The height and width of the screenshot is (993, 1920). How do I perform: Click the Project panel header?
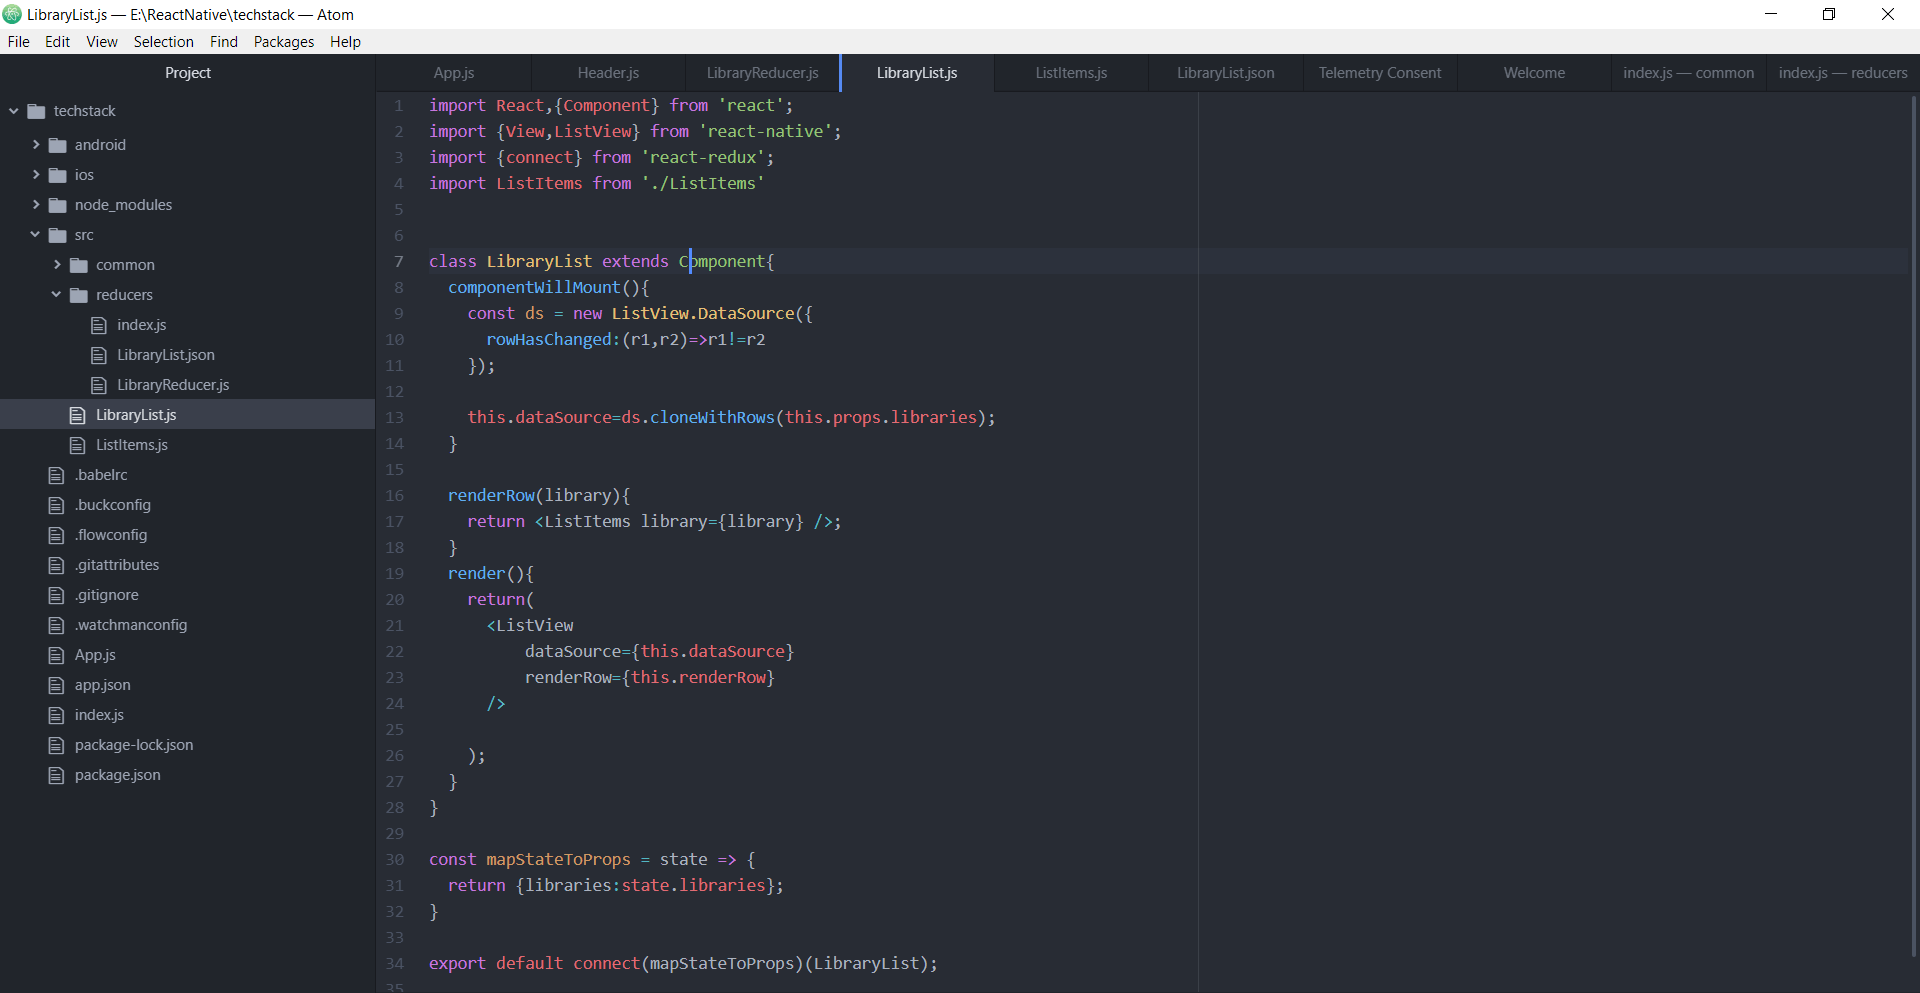coord(188,73)
